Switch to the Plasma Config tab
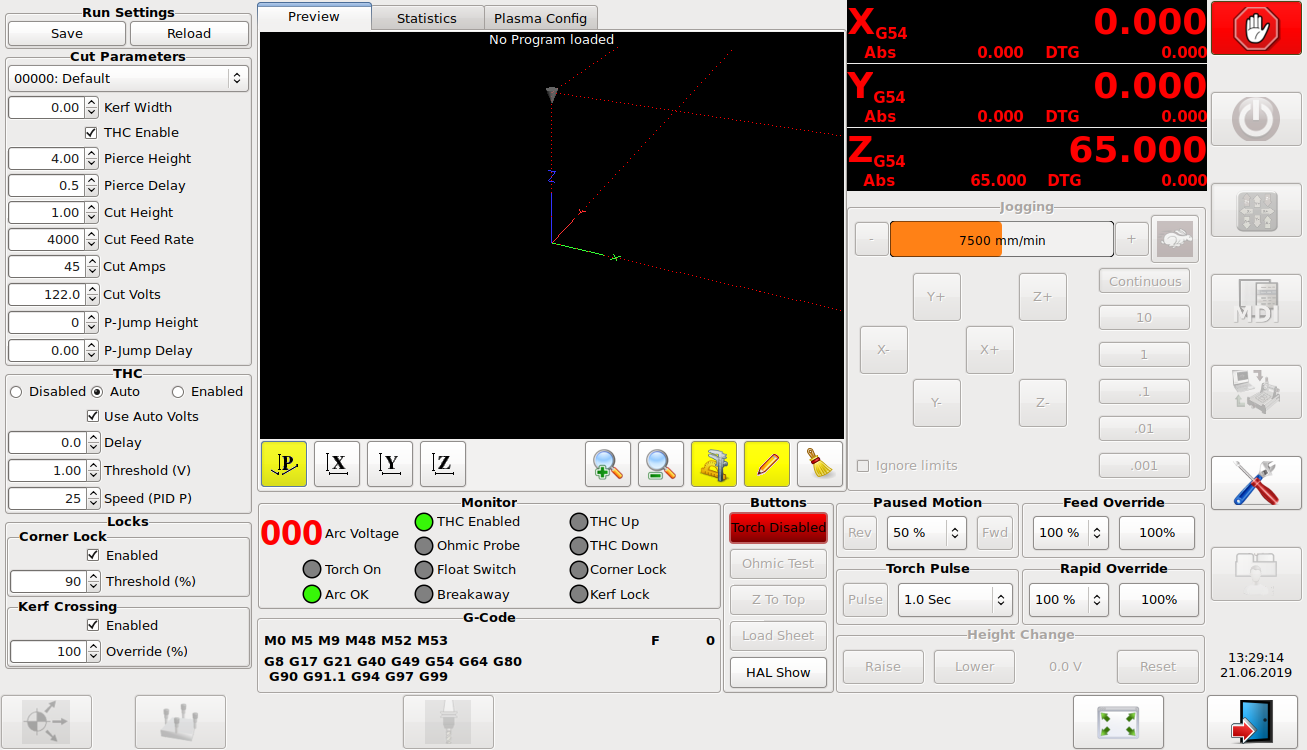This screenshot has height=750, width=1307. [541, 18]
